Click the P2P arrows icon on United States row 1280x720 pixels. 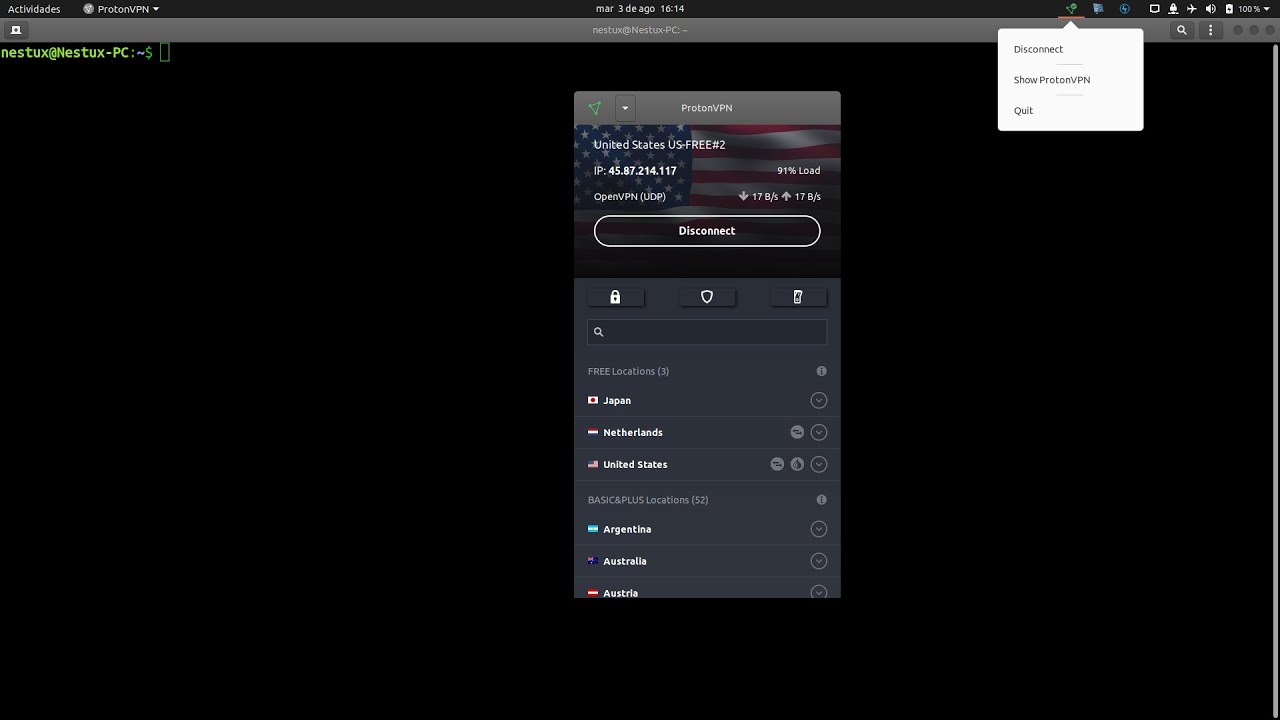tap(777, 465)
